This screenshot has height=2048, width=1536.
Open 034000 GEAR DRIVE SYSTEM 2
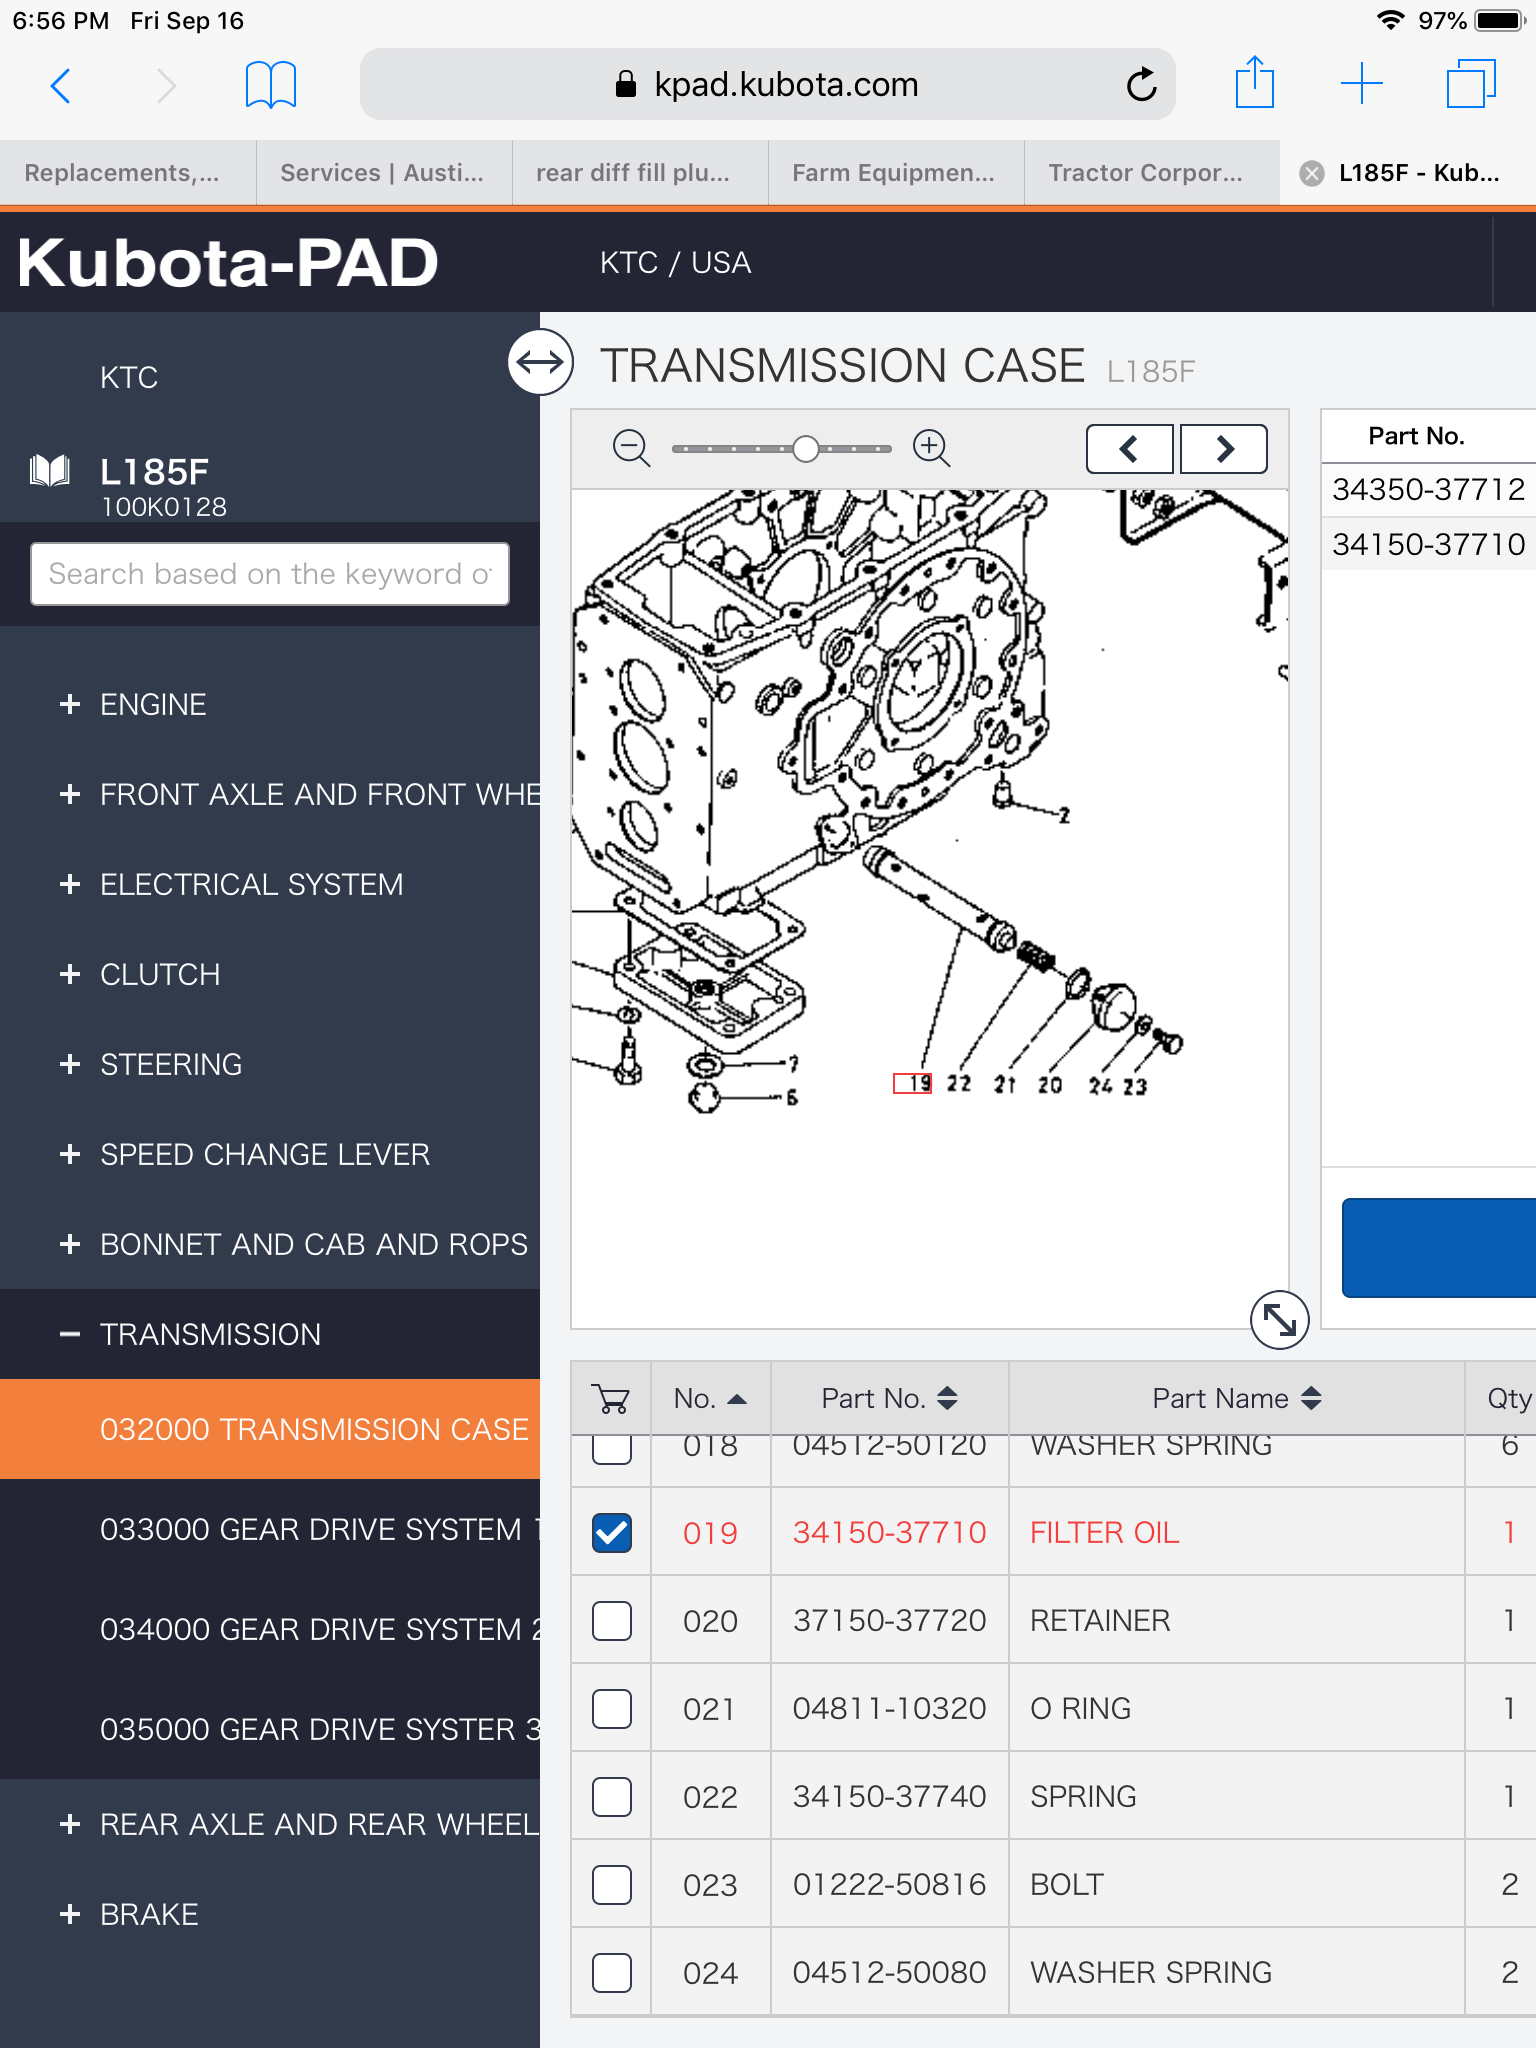click(270, 1629)
